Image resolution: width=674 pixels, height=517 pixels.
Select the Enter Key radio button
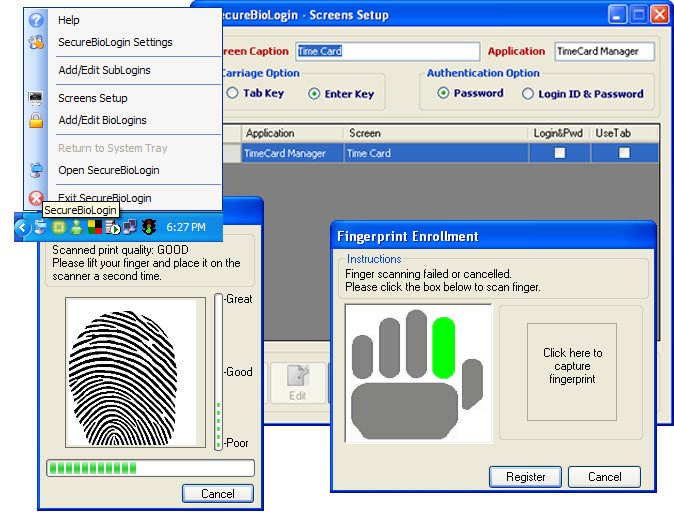pos(314,93)
